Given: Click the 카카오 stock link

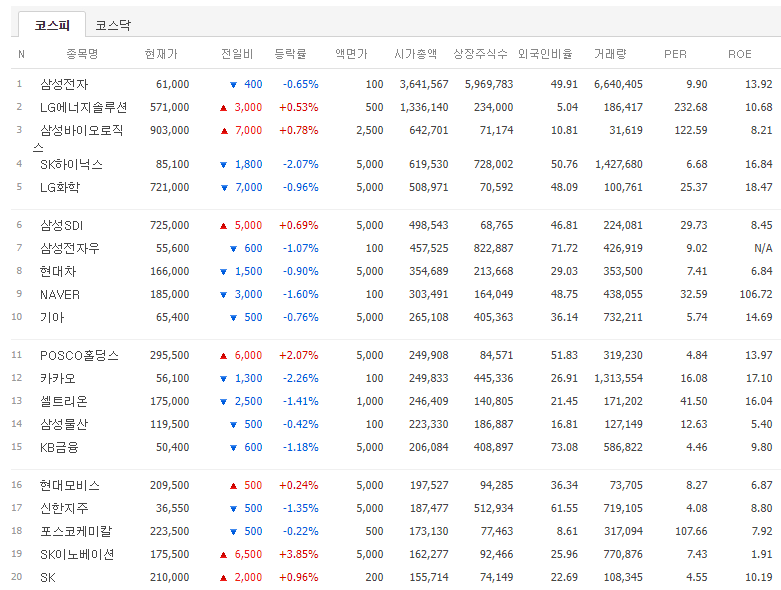Looking at the screenshot, I should pyautogui.click(x=58, y=378).
